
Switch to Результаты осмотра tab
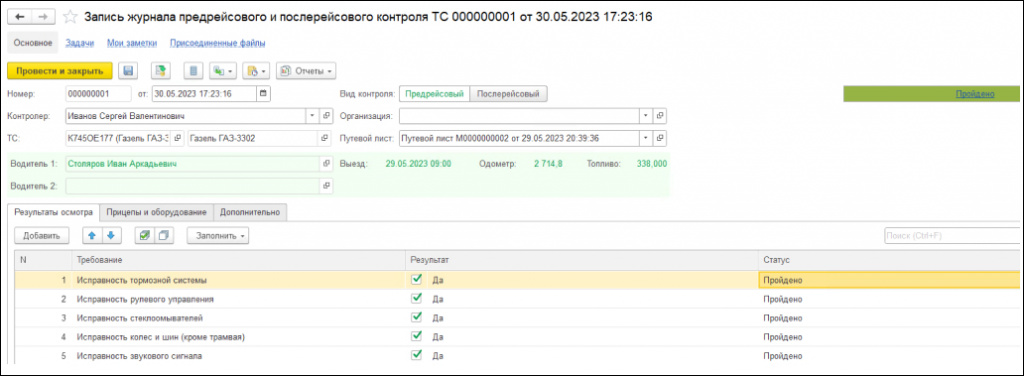point(54,212)
